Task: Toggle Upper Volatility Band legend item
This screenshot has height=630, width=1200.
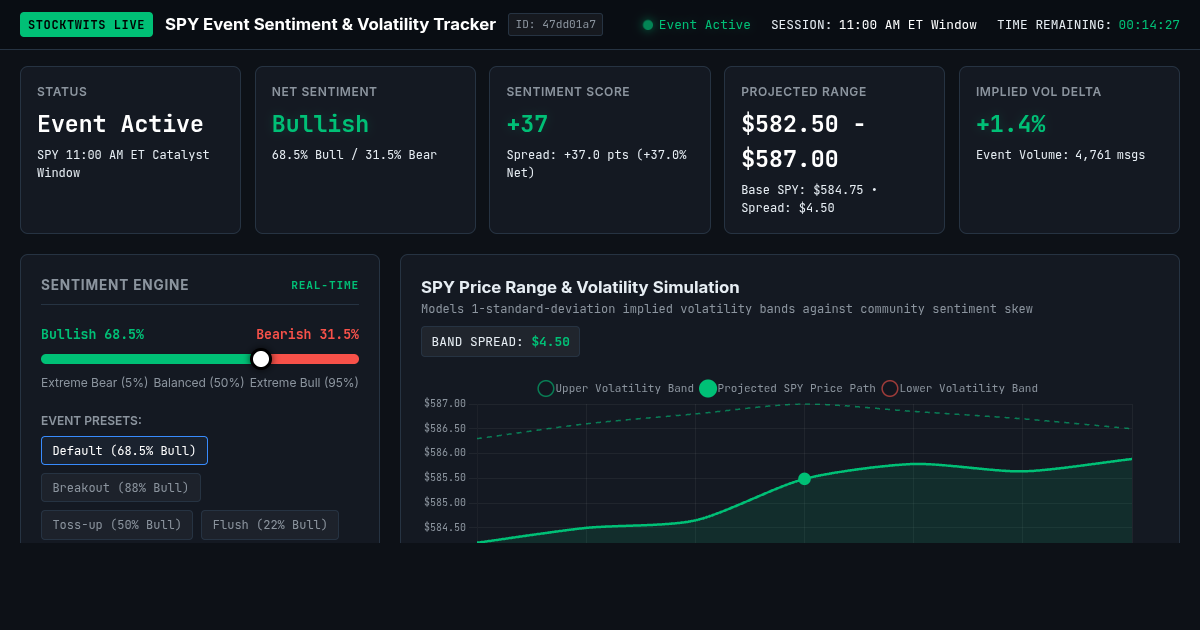Action: click(616, 388)
